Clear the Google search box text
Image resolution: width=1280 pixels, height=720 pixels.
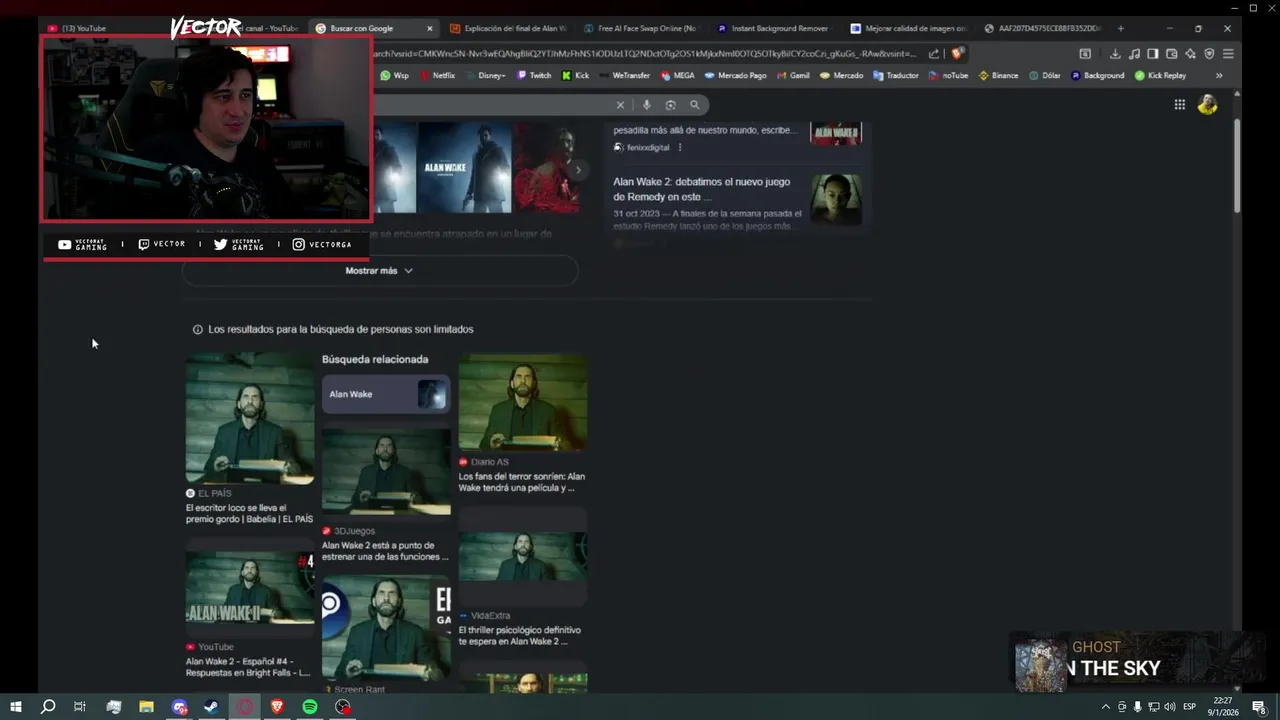[620, 105]
